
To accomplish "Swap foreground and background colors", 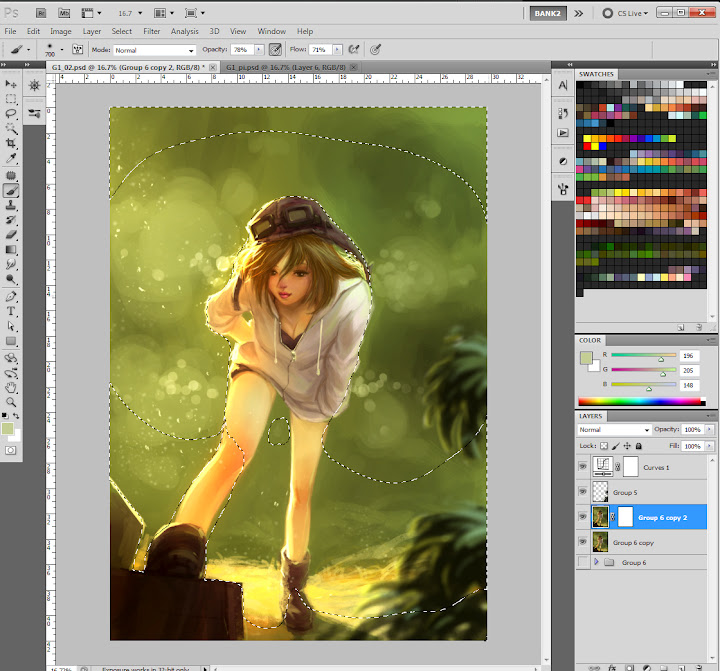I will [x=17, y=416].
